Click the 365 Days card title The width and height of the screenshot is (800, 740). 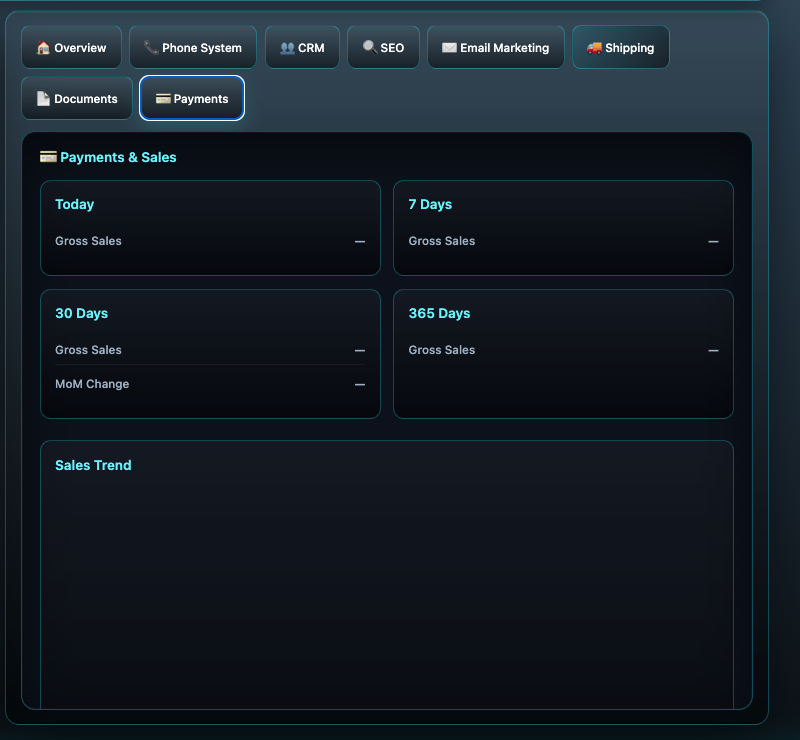click(439, 313)
